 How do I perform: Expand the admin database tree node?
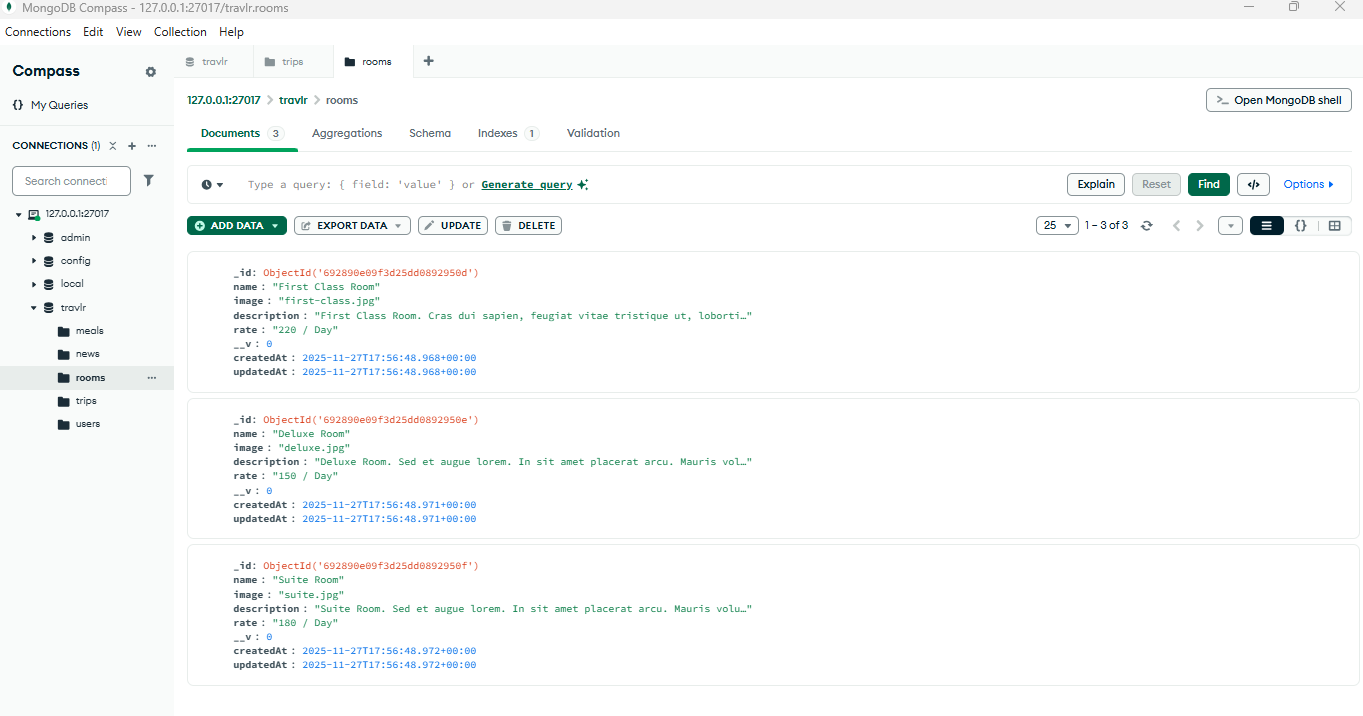coord(34,238)
